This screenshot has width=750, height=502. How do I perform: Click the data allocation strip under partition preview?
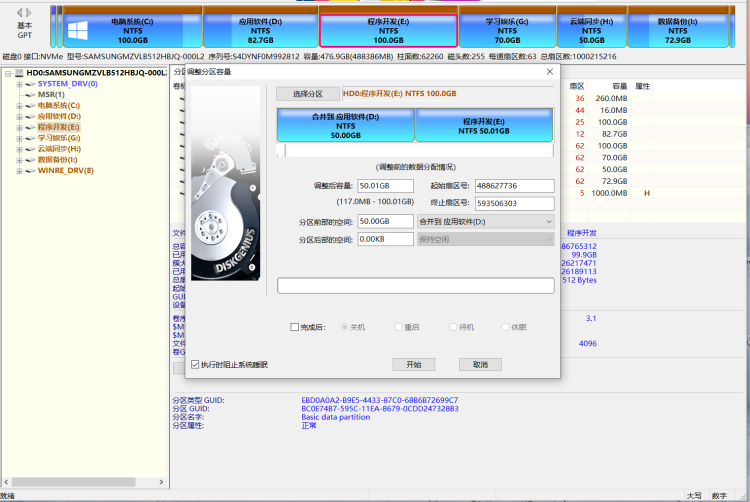point(415,151)
